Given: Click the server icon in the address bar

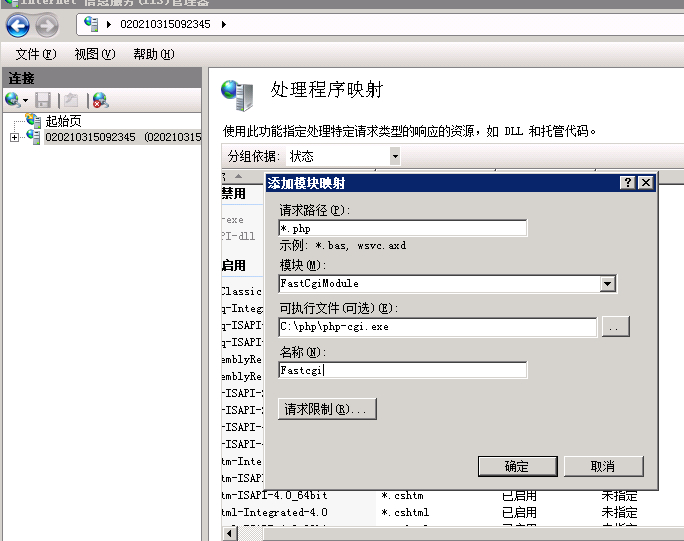Looking at the screenshot, I should [91, 24].
